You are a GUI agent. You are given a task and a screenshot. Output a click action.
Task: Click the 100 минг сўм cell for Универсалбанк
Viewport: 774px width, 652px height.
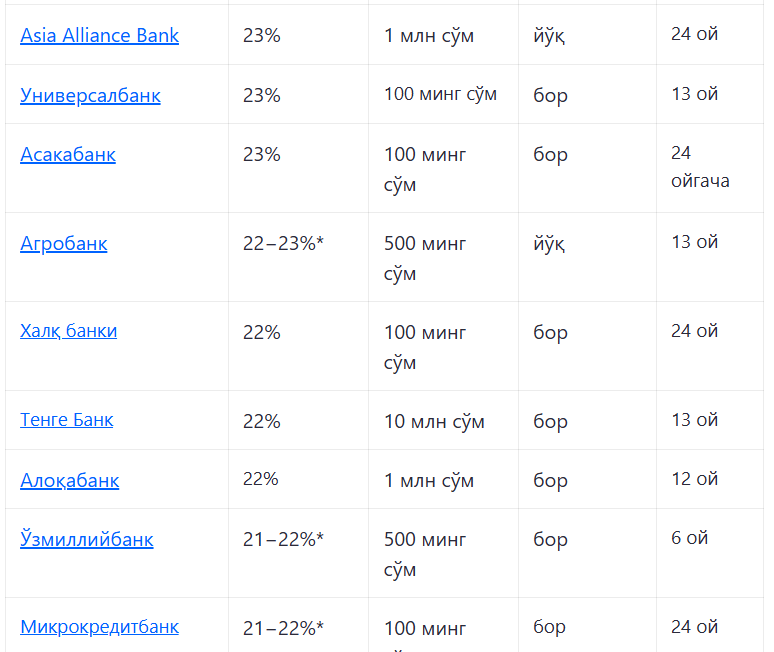[x=440, y=94]
